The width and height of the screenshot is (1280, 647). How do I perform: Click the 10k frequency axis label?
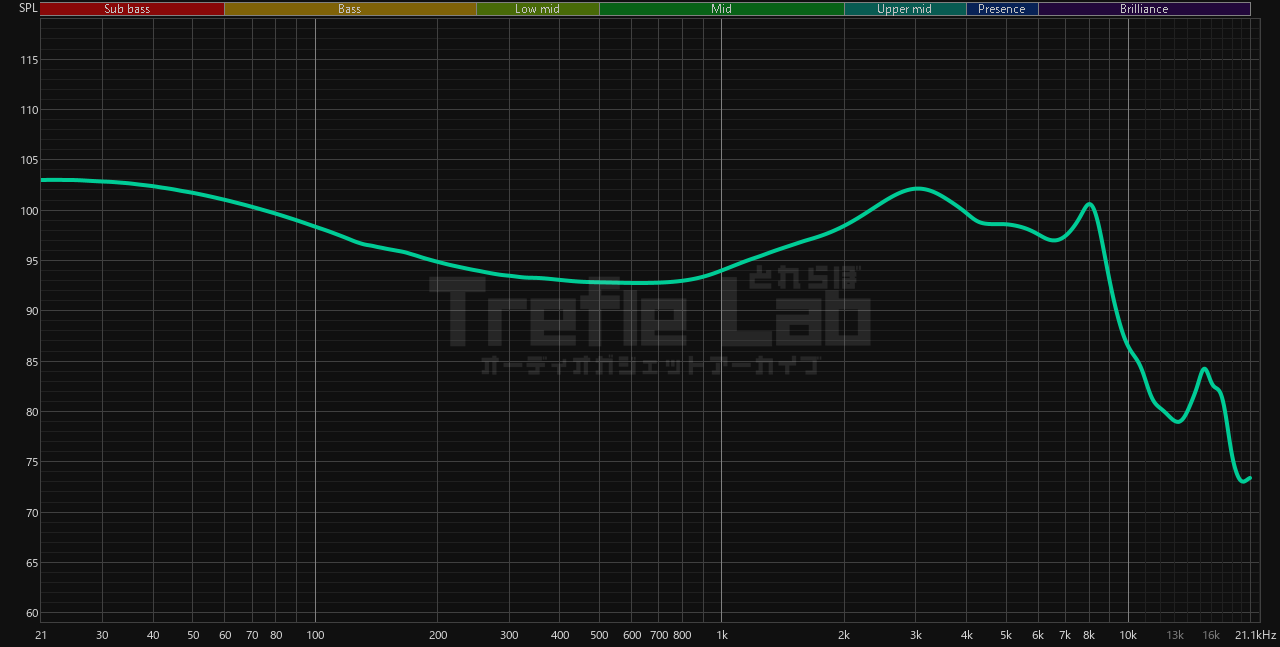coord(1128,635)
